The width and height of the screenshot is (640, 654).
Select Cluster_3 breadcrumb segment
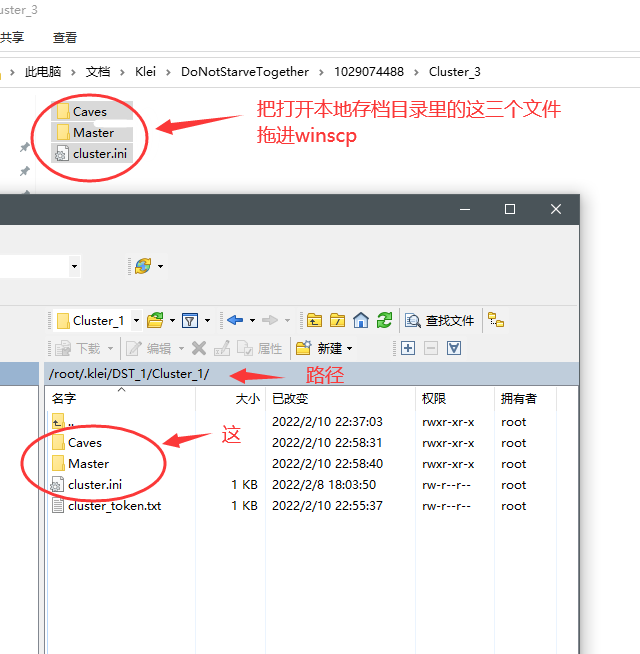click(455, 72)
